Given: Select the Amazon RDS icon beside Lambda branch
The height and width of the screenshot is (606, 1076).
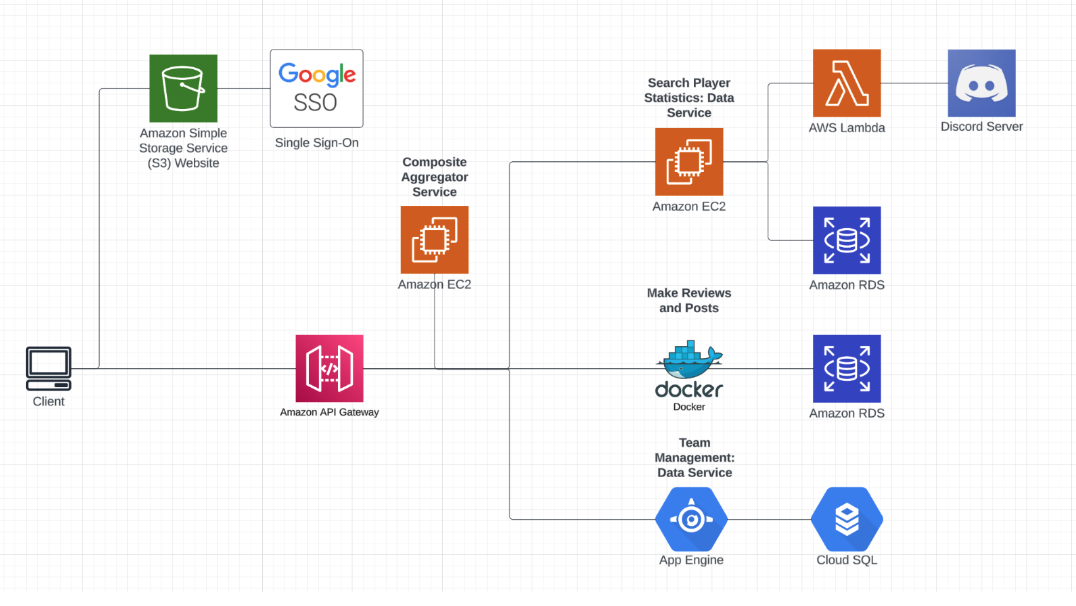Looking at the screenshot, I should click(847, 240).
